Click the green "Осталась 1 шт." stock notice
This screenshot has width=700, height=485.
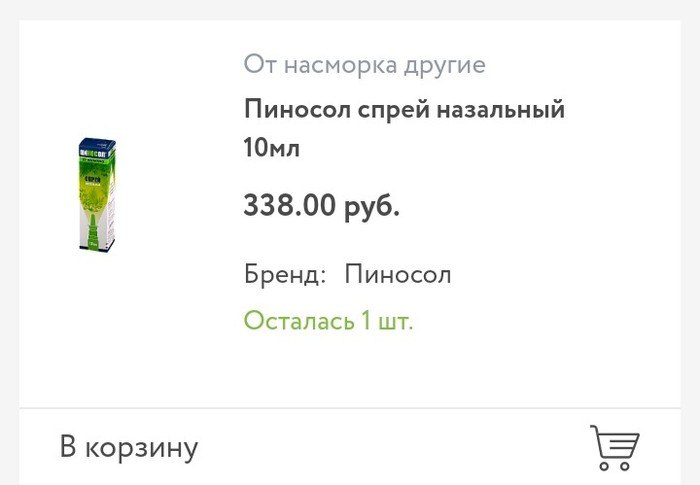point(328,321)
